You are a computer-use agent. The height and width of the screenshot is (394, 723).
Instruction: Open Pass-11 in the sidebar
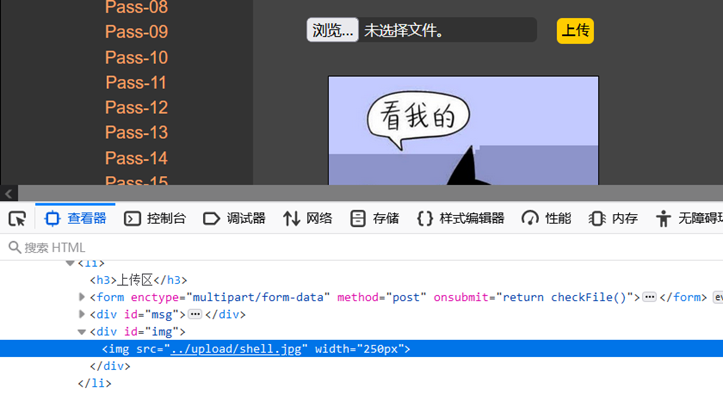(136, 83)
